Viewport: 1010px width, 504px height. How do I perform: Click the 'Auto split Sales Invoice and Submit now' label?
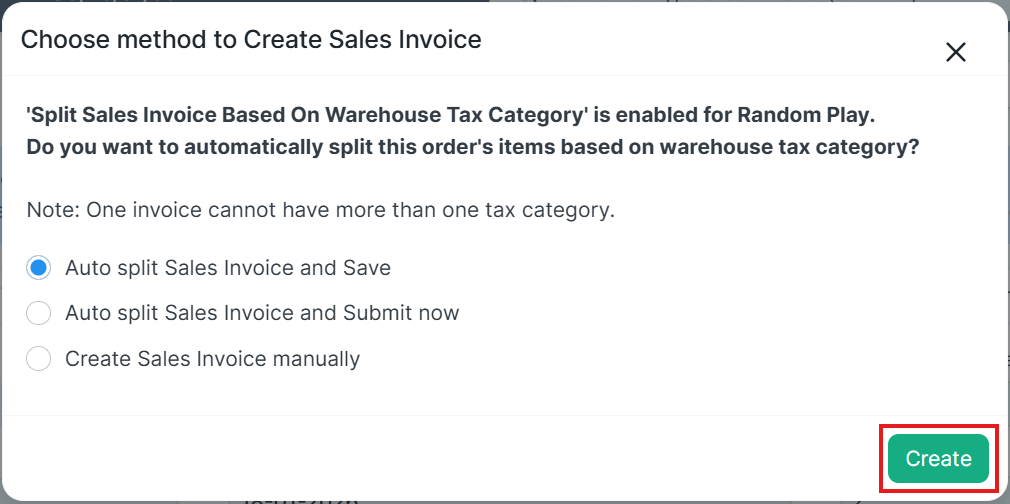point(262,313)
